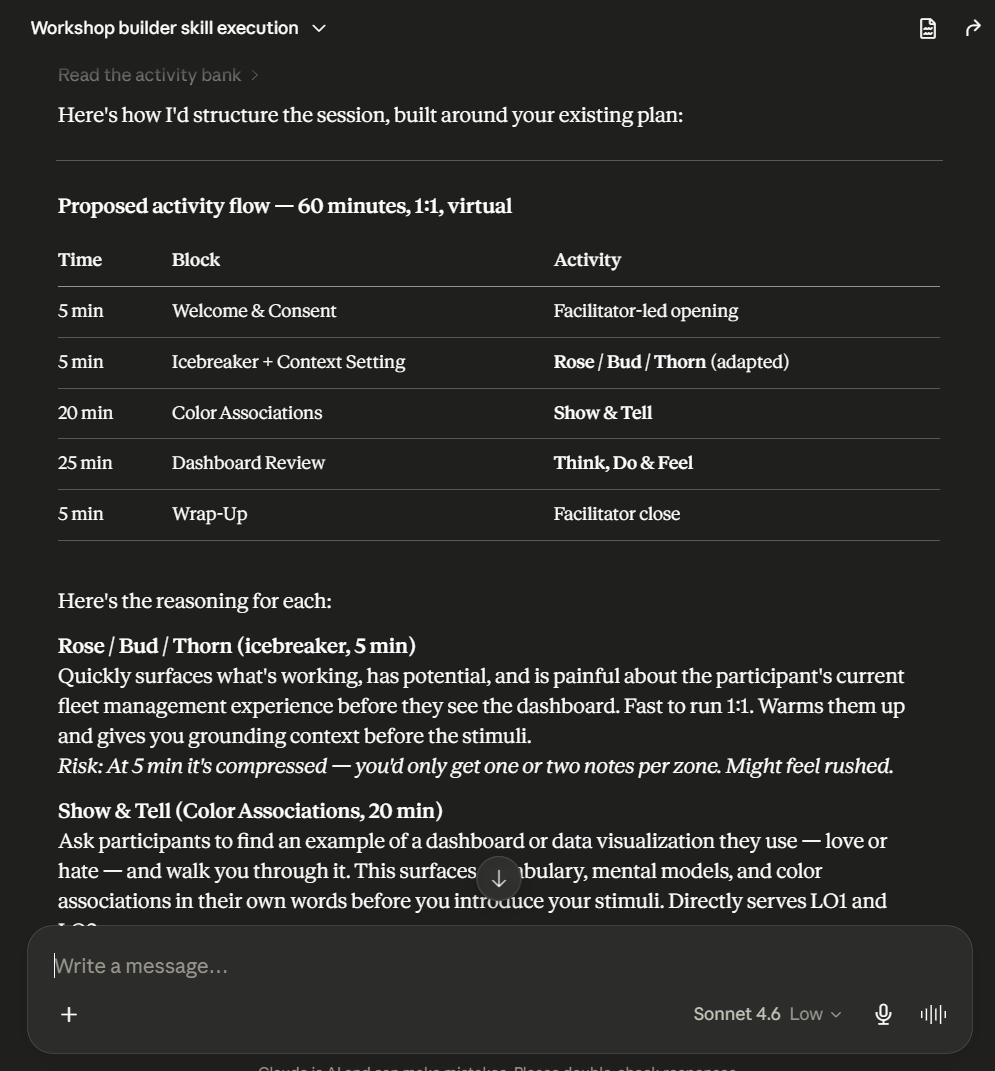Viewport: 995px width, 1071px height.
Task: Click the scroll-to-bottom arrow button
Action: pos(499,879)
